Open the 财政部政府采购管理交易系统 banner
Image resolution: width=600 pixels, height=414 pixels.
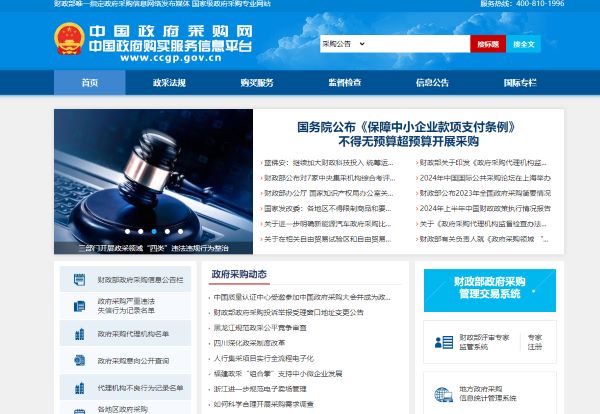click(490, 290)
